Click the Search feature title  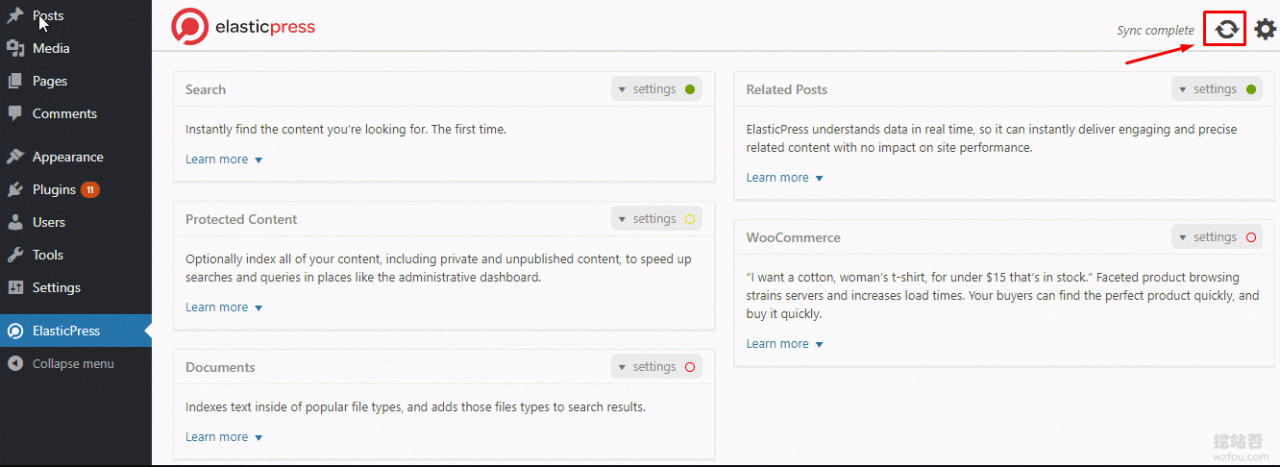coord(205,89)
